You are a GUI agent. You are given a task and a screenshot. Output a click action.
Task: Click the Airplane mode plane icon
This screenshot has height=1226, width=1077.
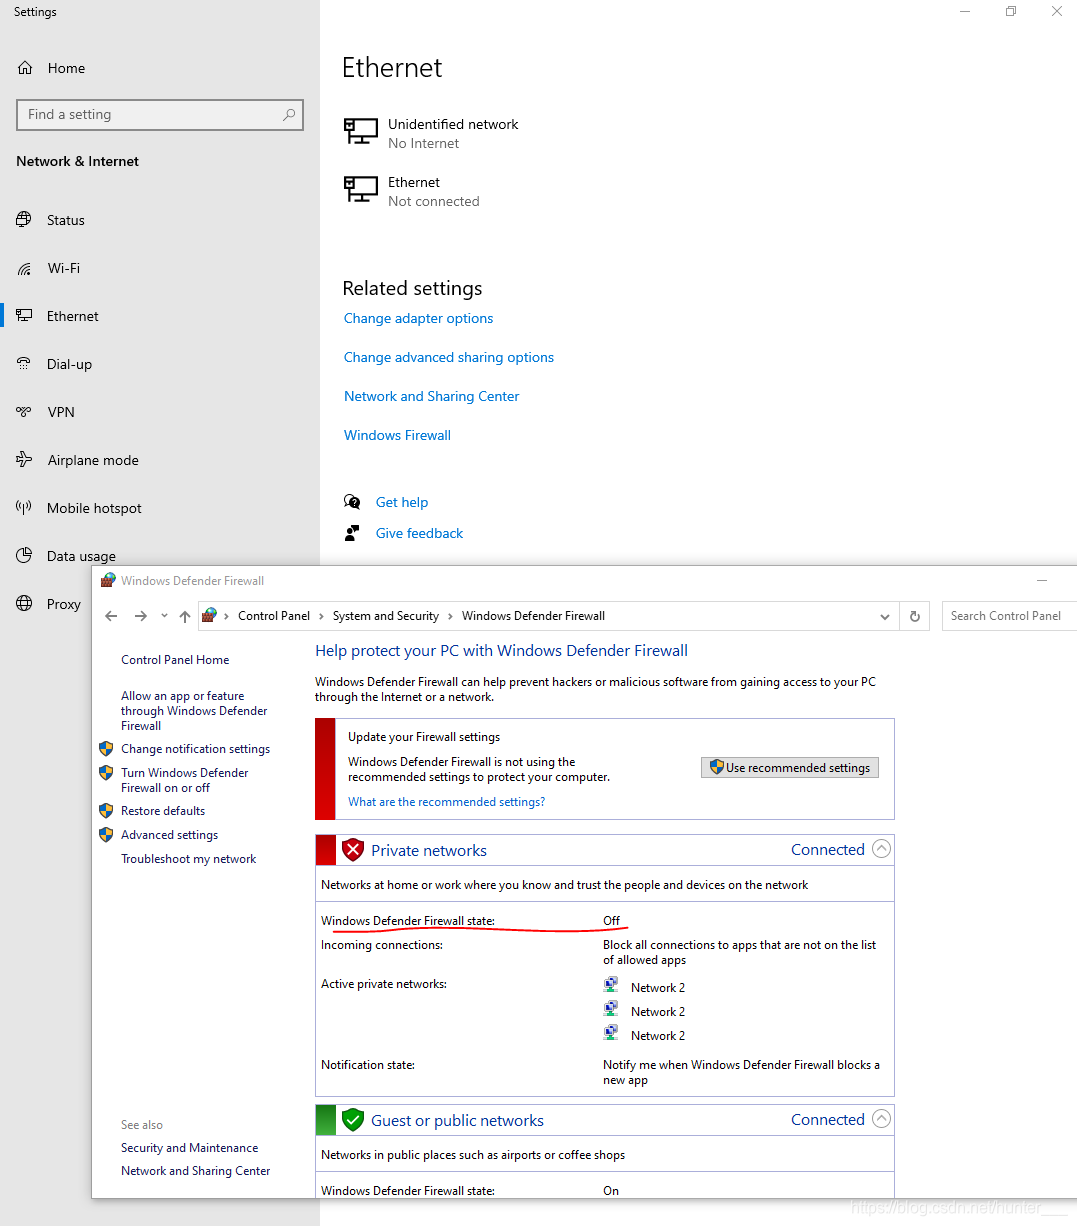pos(24,460)
